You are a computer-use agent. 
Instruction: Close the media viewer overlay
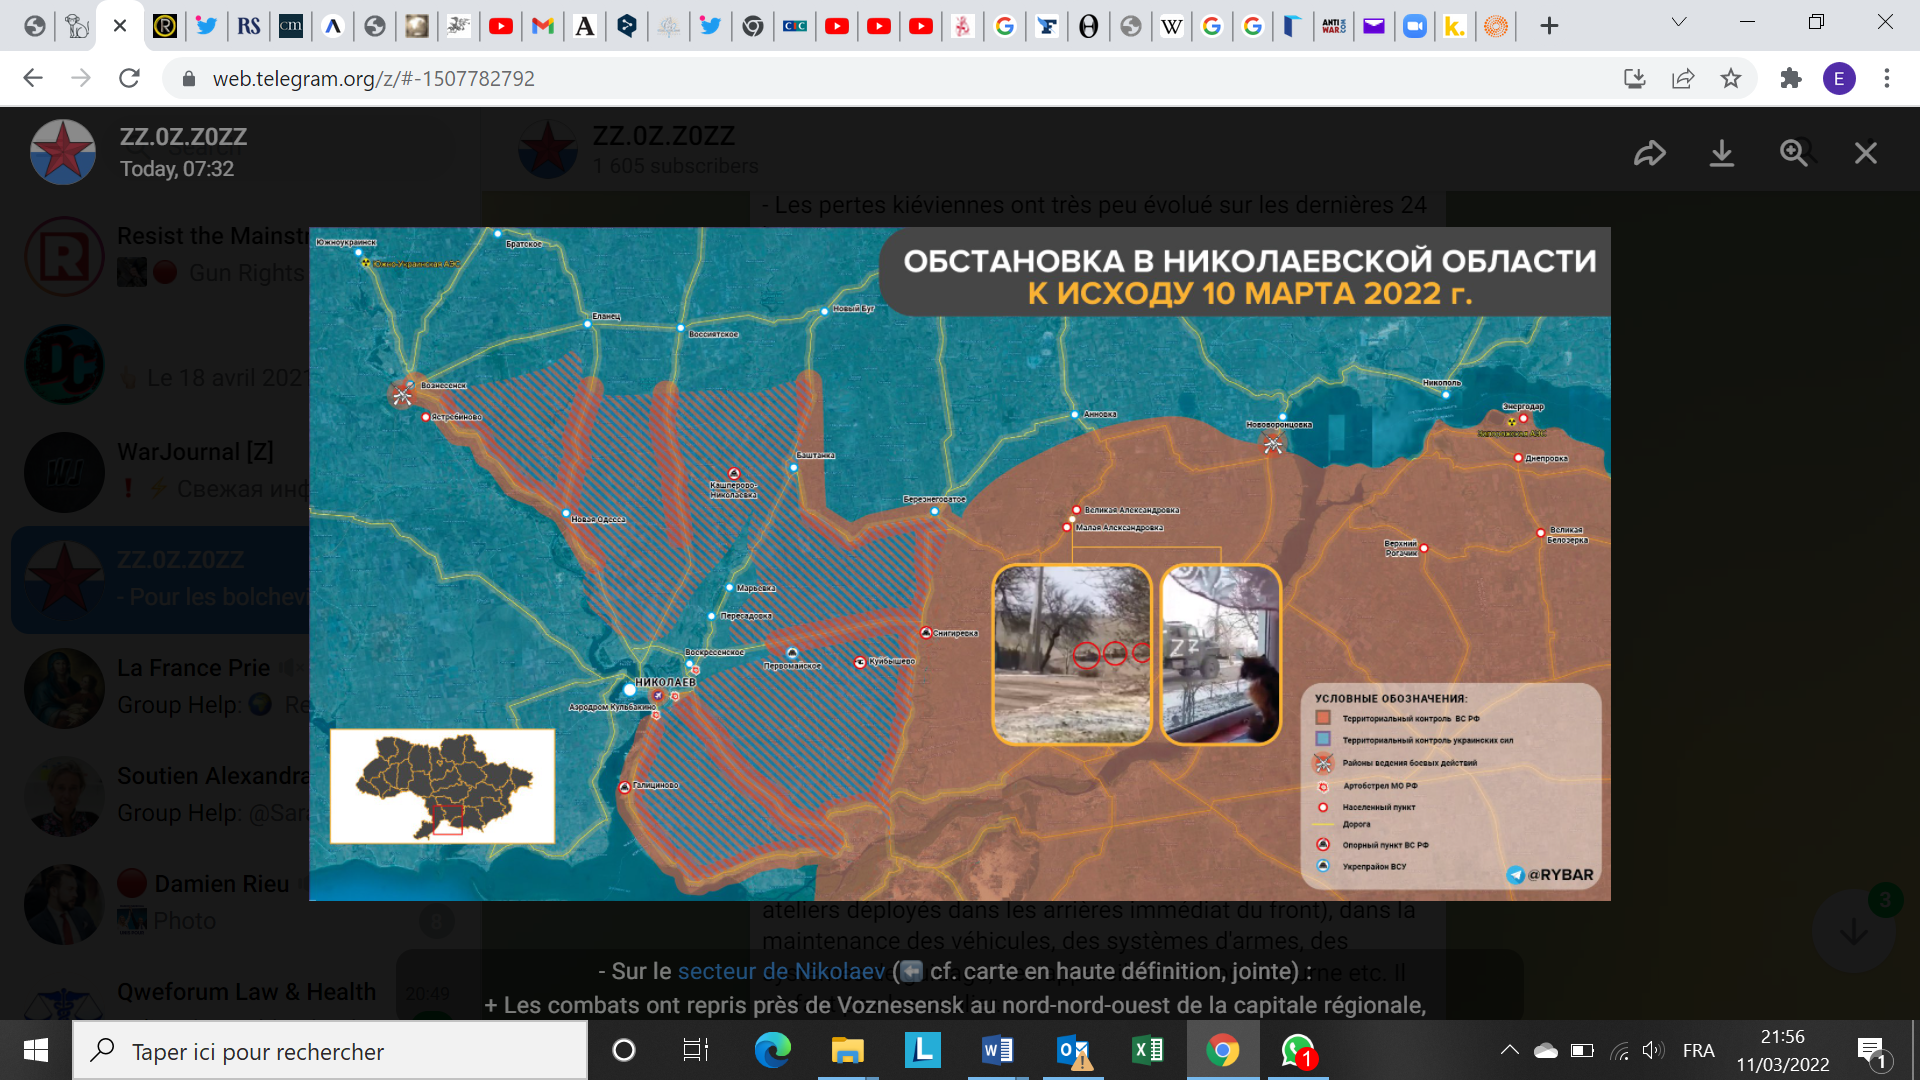[x=1865, y=153]
